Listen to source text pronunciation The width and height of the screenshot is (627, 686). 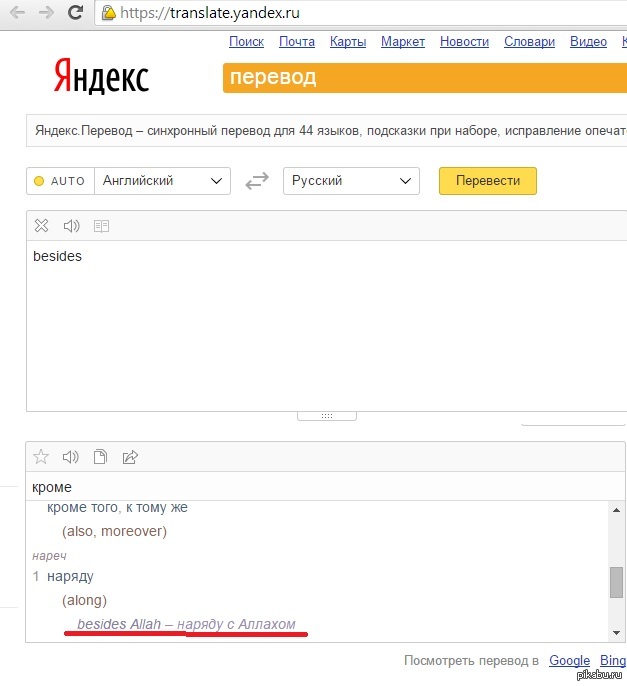(x=71, y=226)
